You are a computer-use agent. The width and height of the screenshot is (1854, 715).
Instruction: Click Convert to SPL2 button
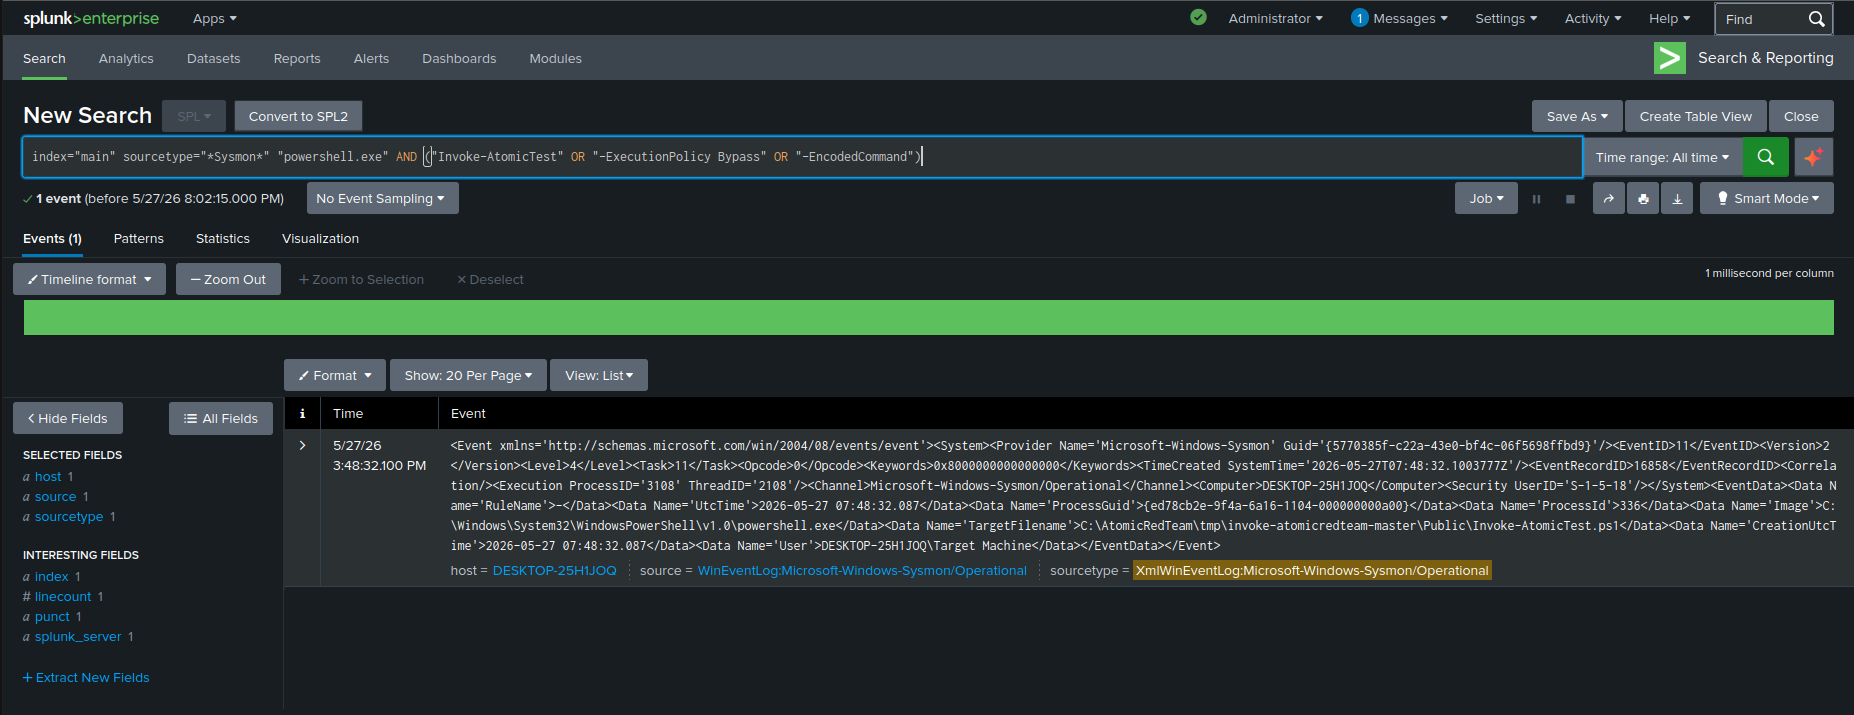[x=298, y=116]
